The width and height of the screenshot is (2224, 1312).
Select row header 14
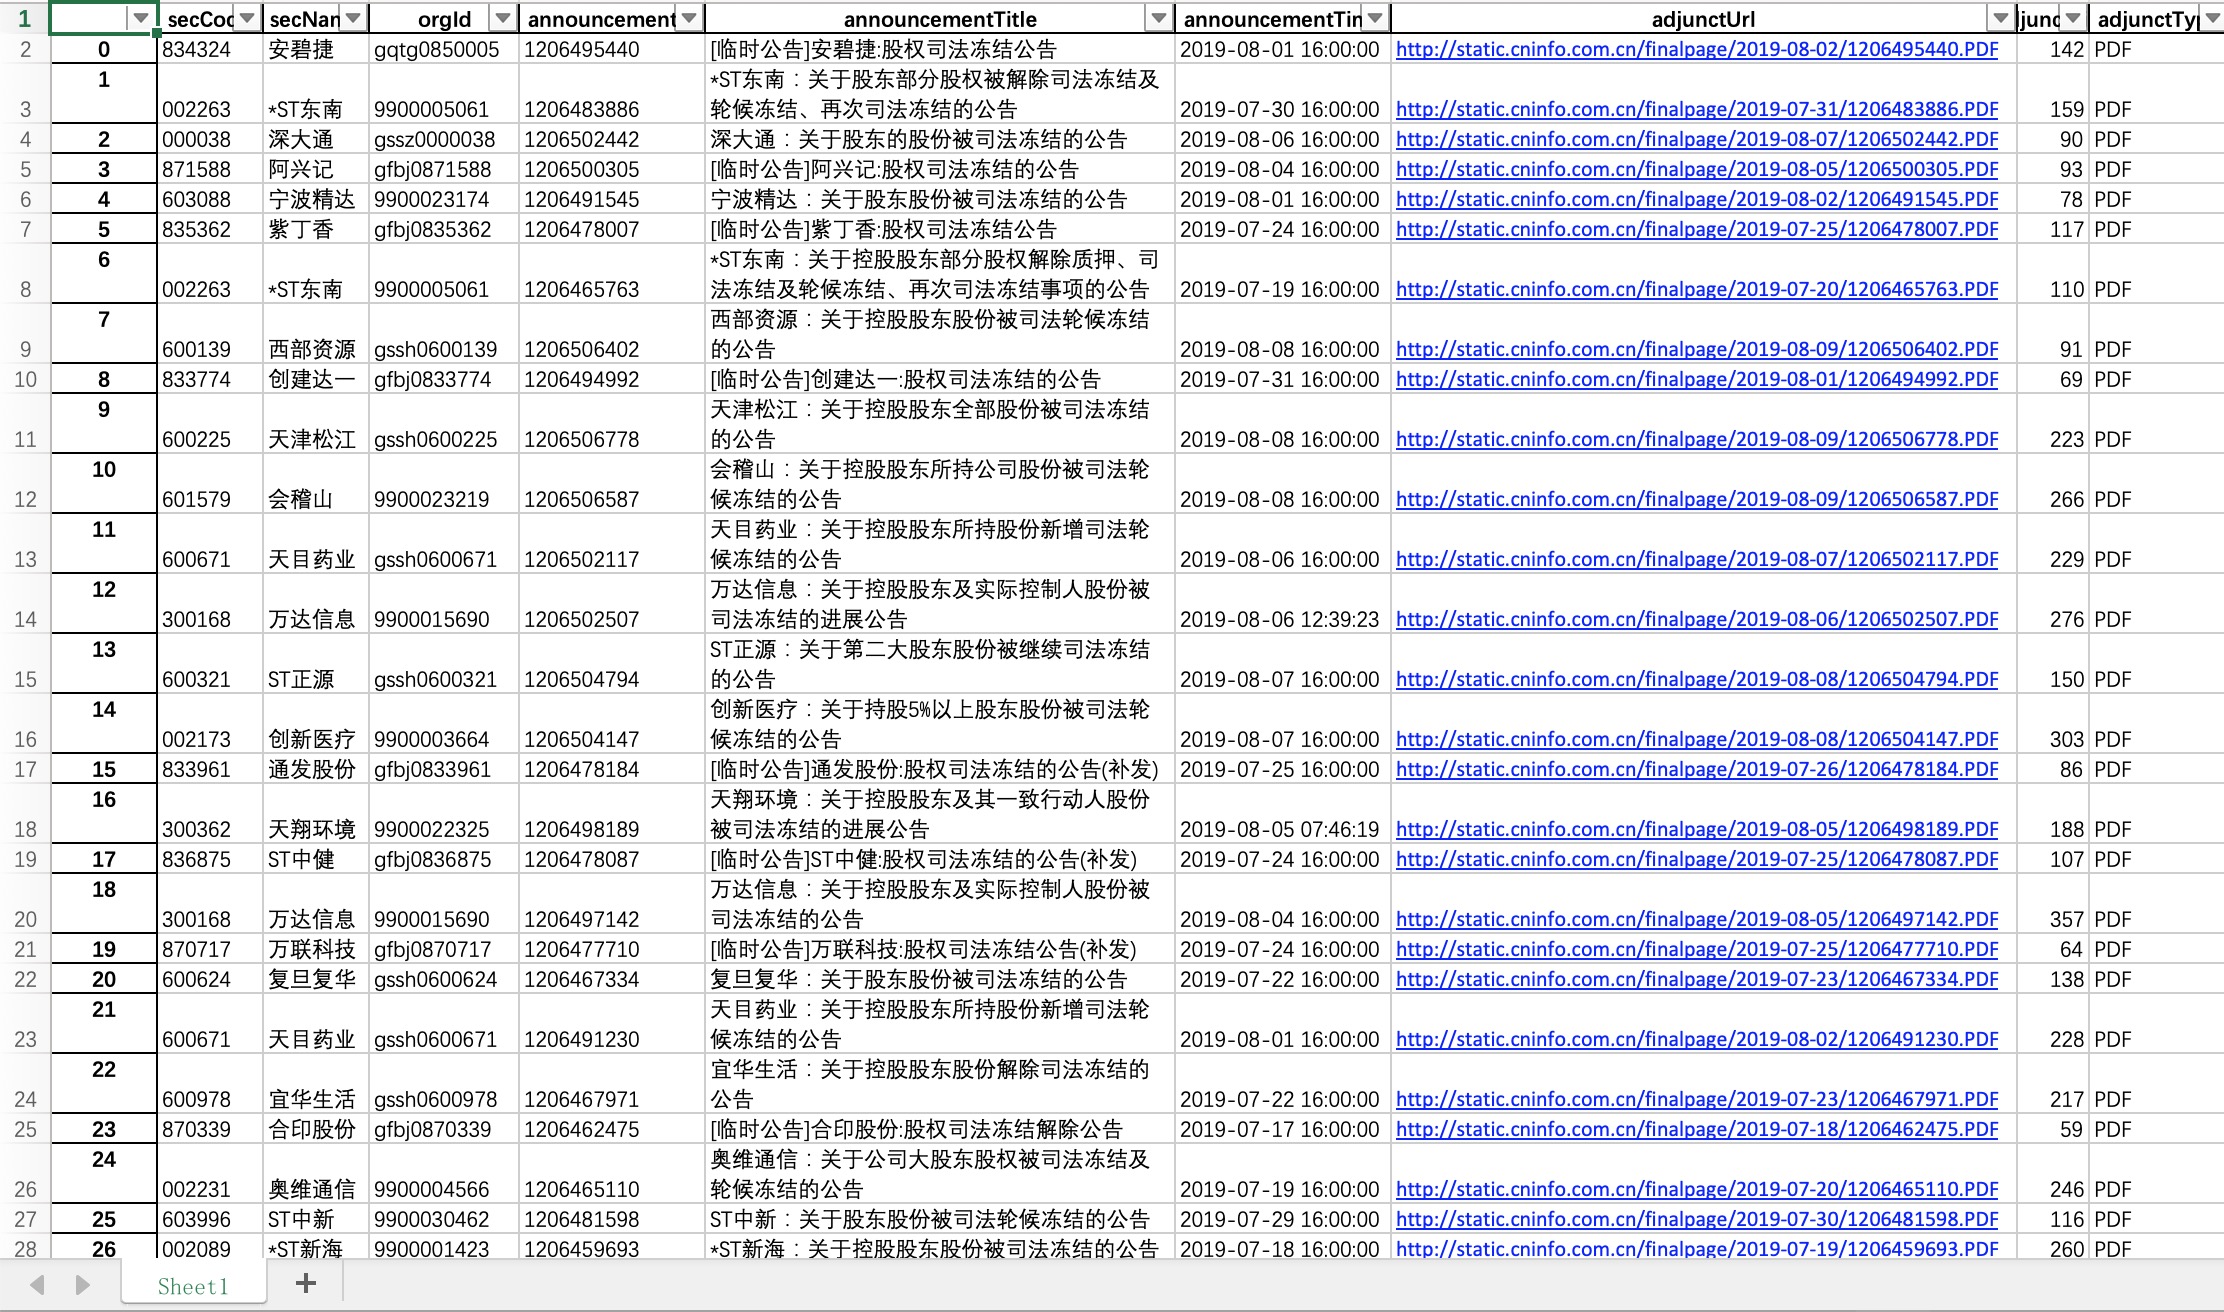25,620
